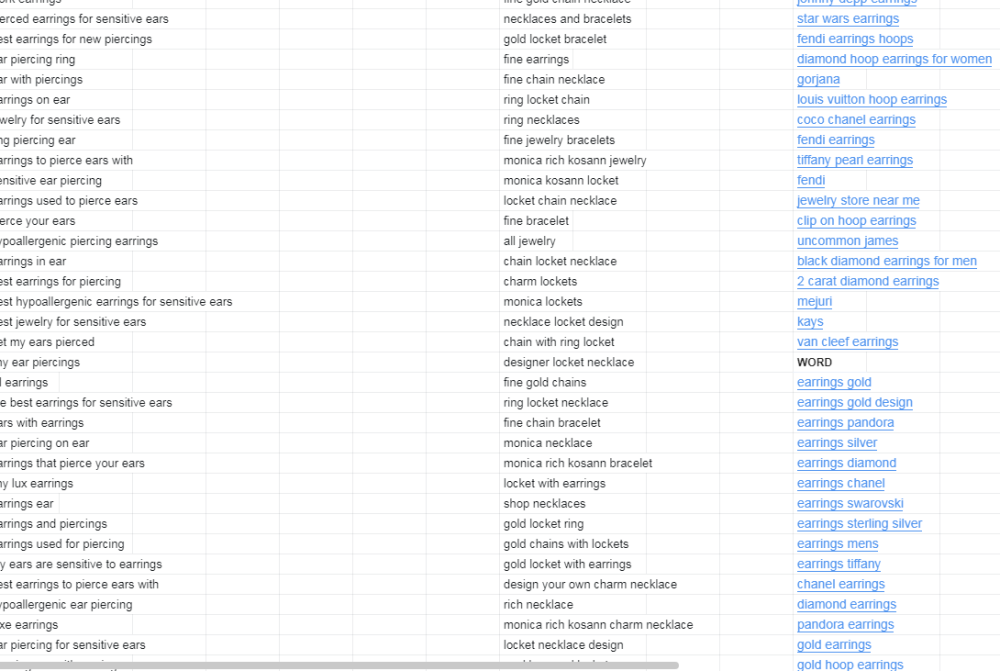Select the bold "WORD" header cell
This screenshot has height=671, width=1000.
(814, 362)
